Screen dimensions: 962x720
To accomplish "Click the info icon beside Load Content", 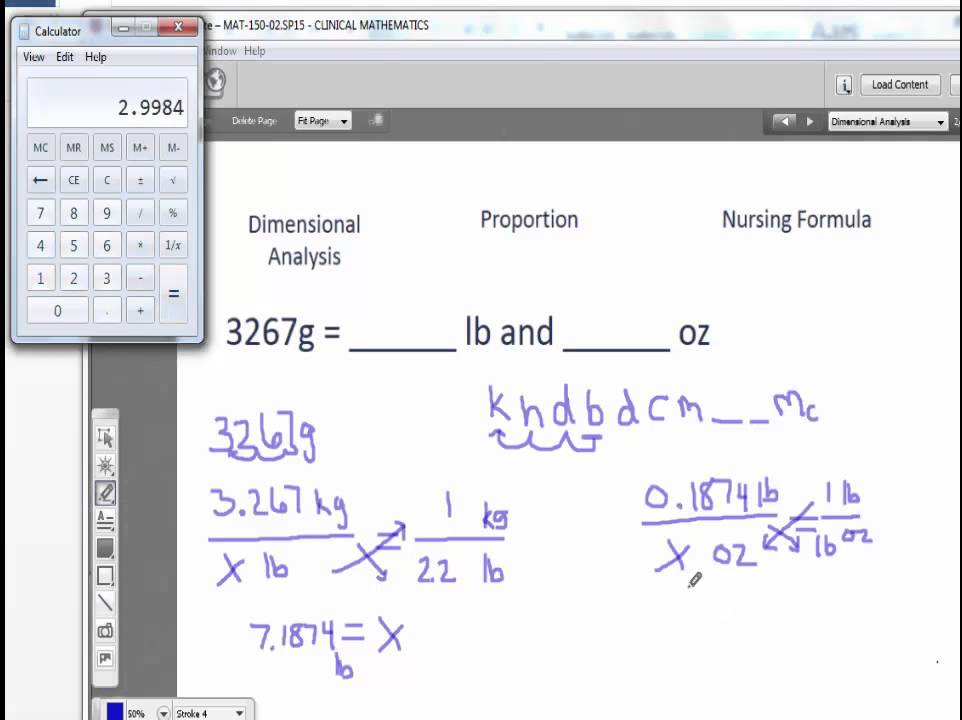I will coord(844,85).
